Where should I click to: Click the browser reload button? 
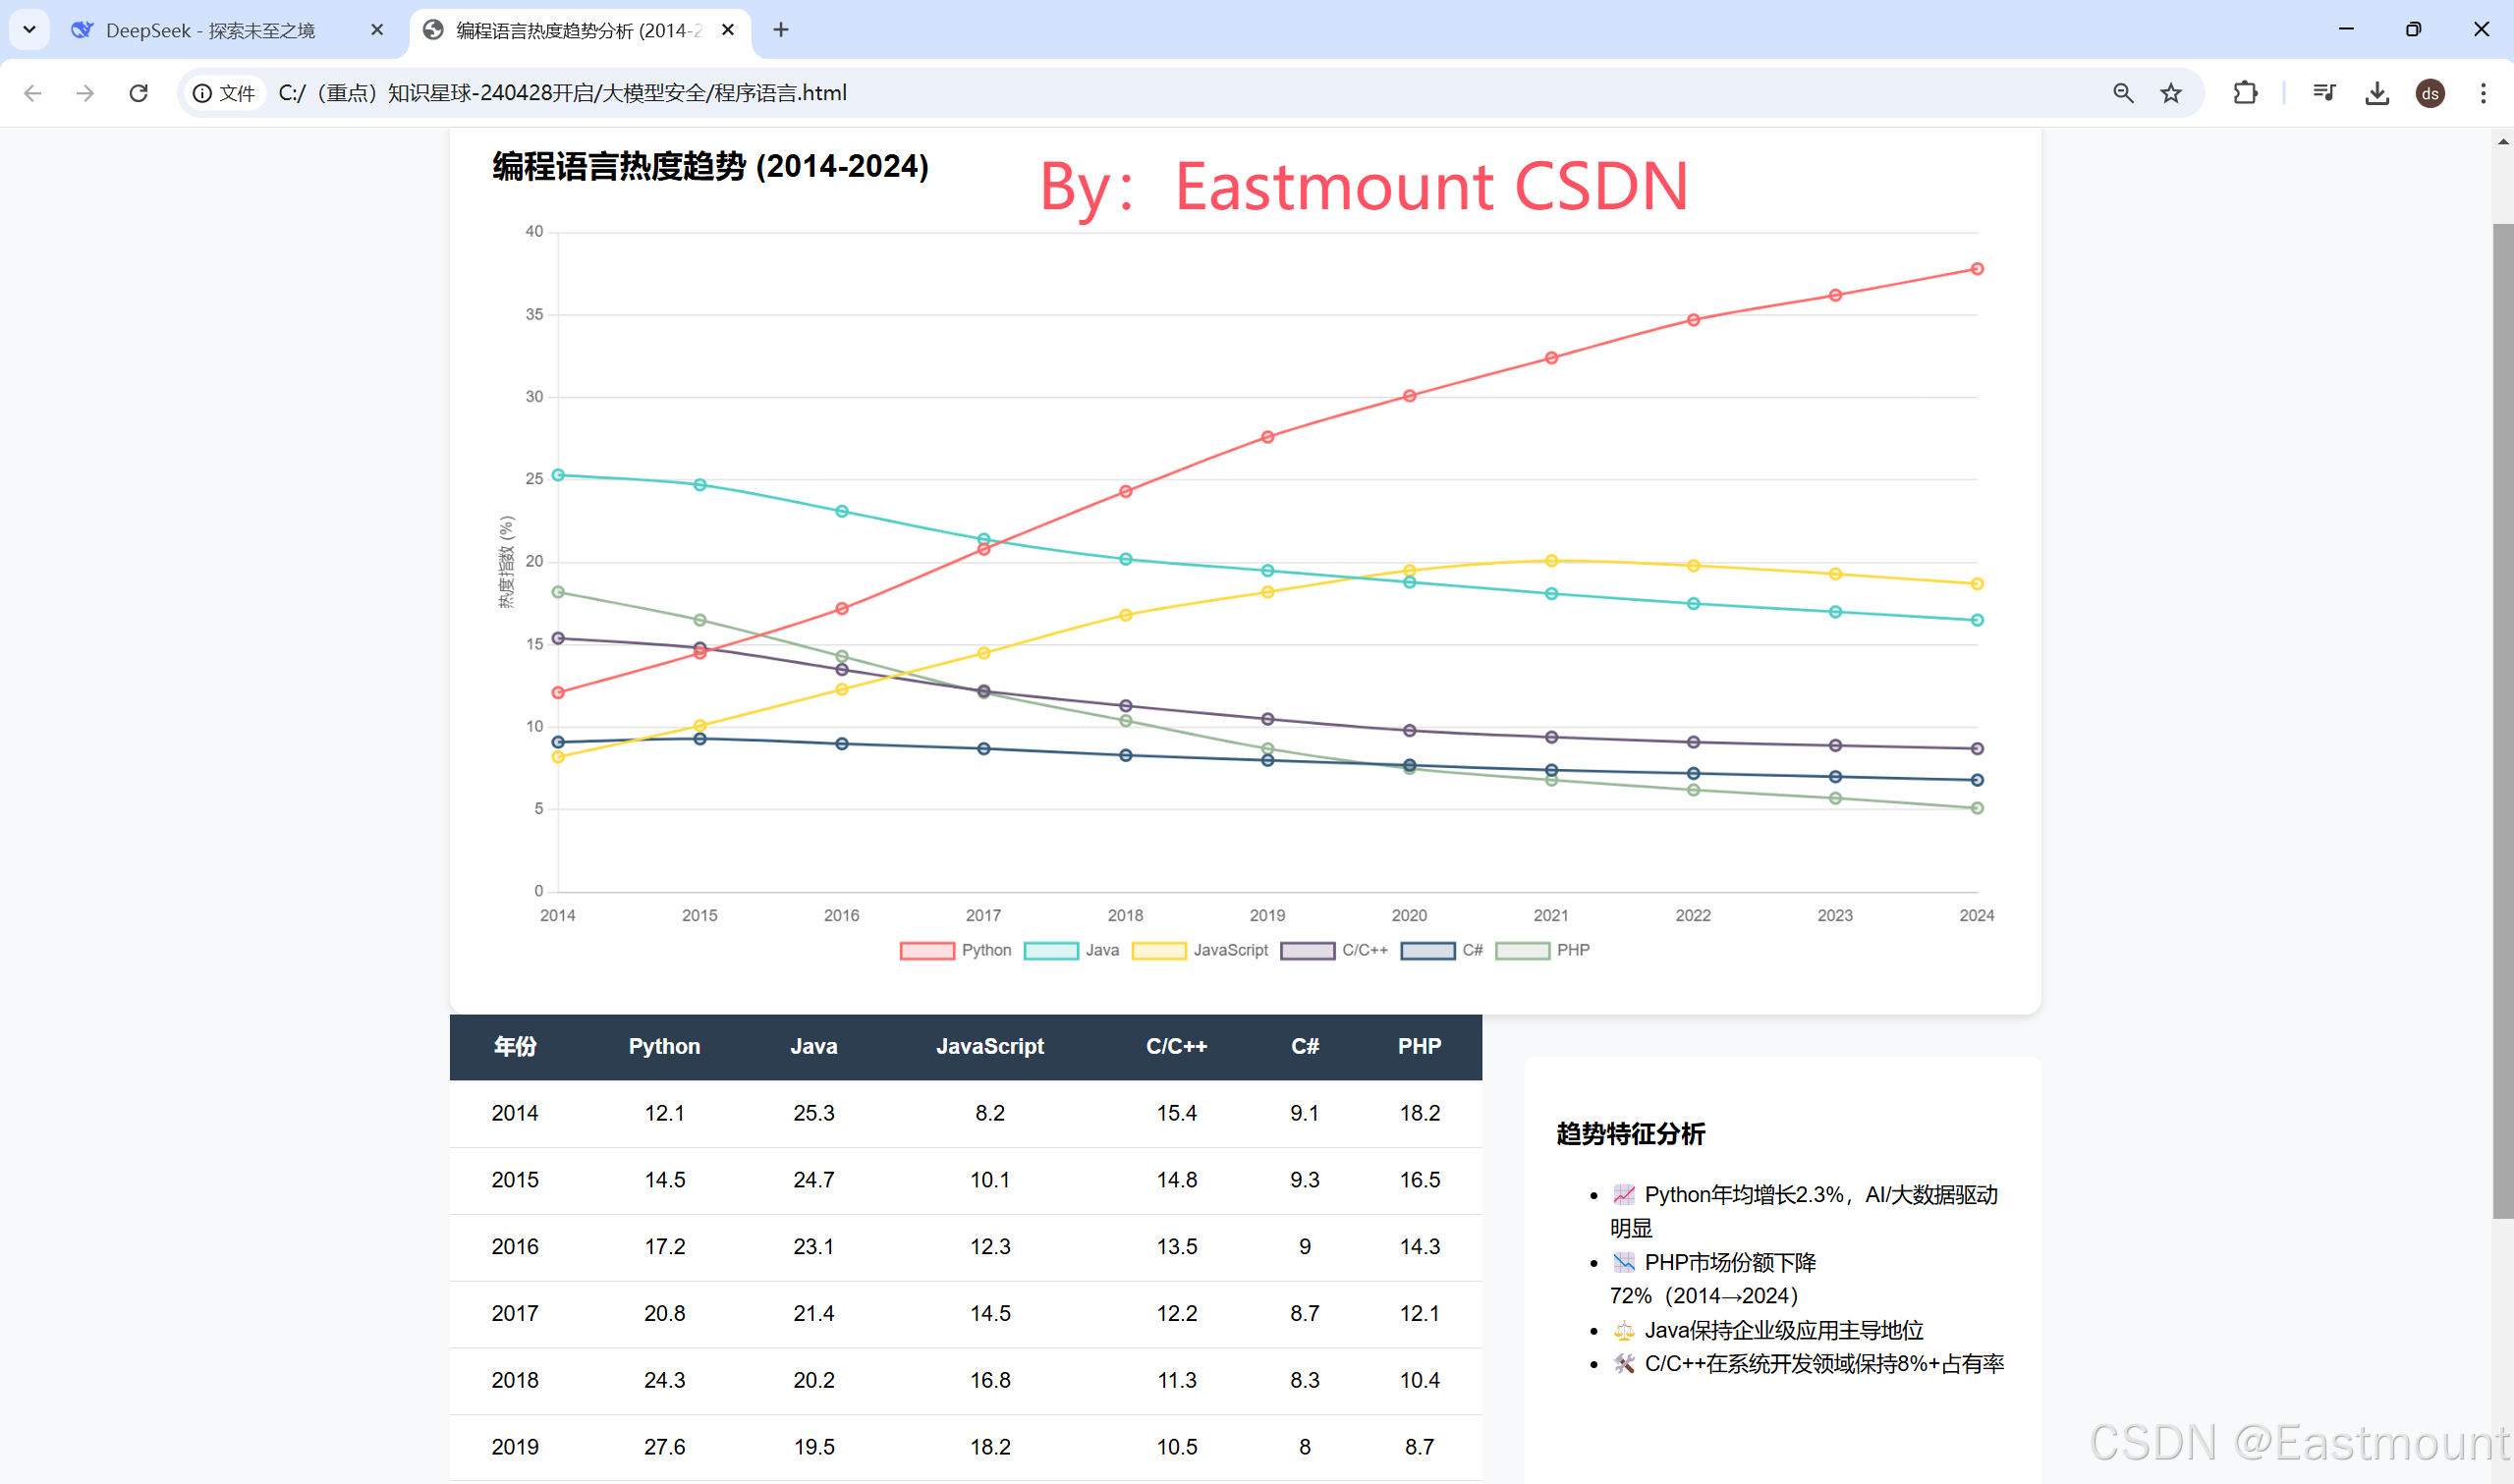coord(139,93)
